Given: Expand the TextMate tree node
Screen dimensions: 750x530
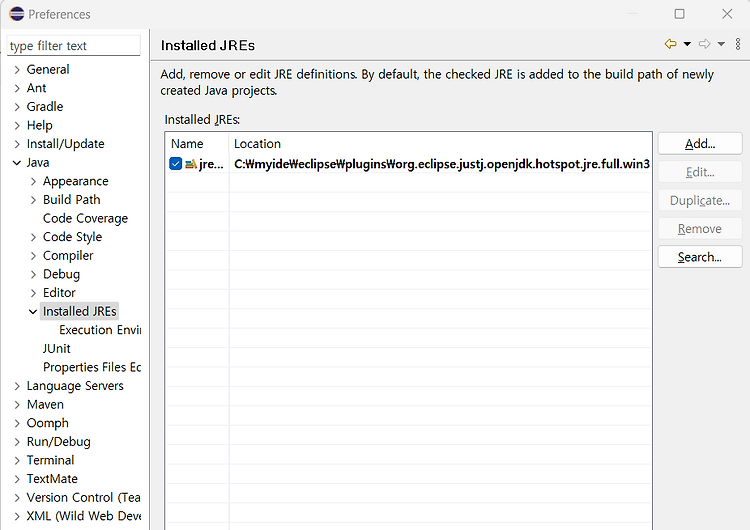Looking at the screenshot, I should coord(17,479).
